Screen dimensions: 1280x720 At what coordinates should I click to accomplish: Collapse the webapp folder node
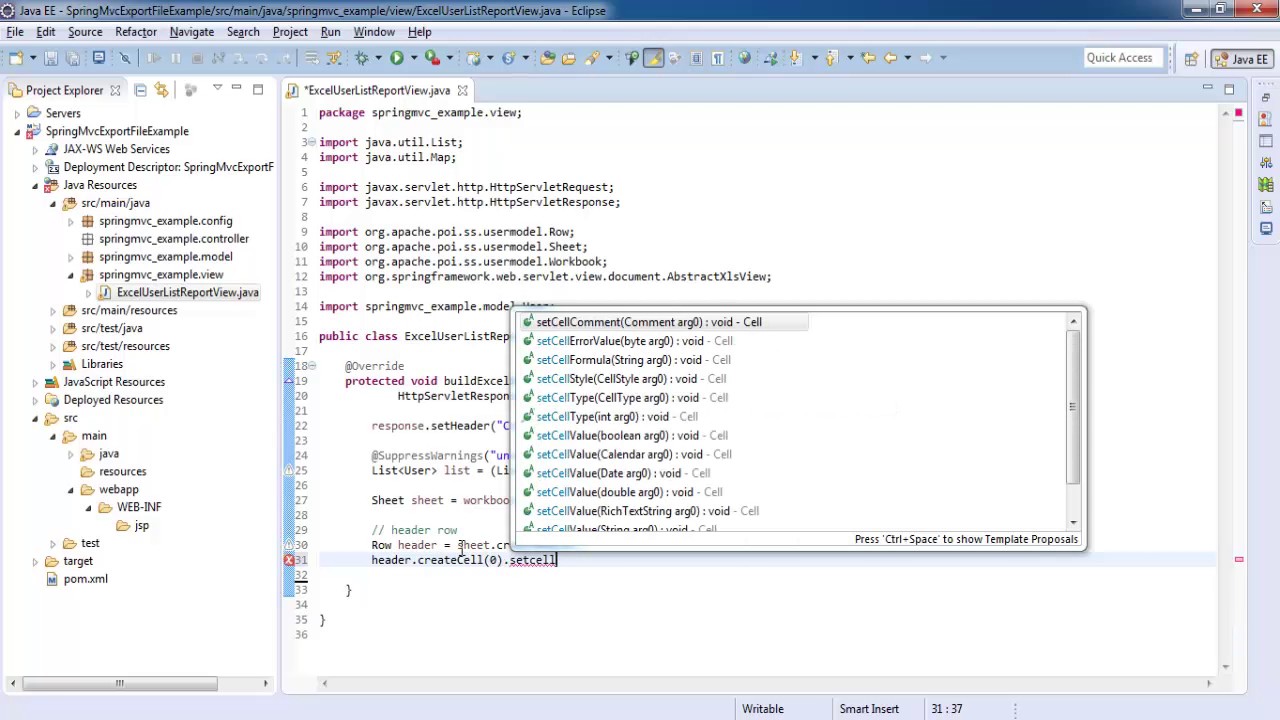tap(71, 490)
